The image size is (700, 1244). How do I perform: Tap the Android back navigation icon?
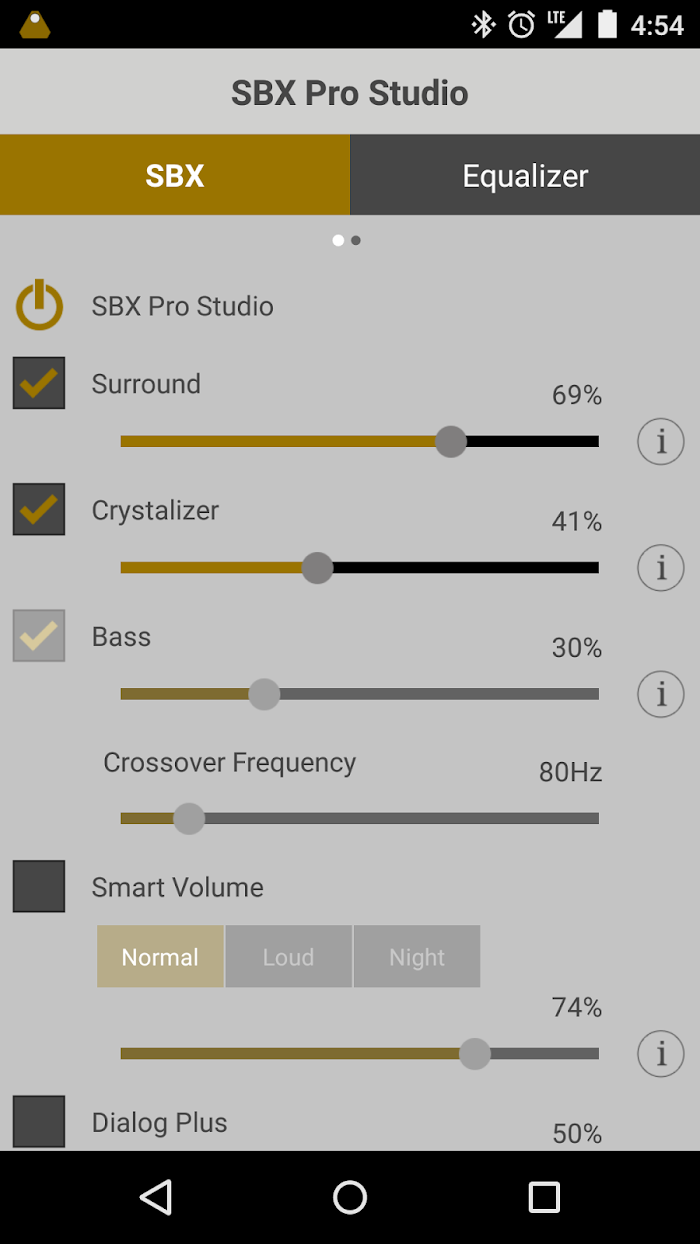coord(156,1197)
